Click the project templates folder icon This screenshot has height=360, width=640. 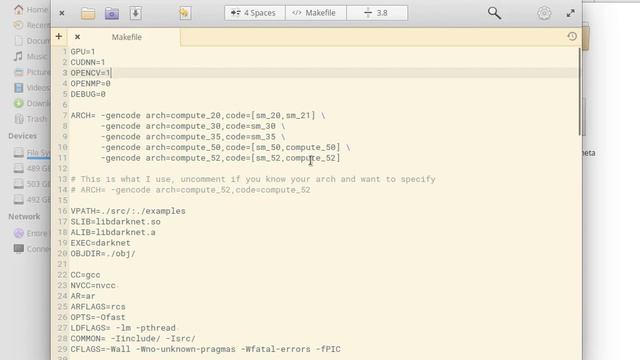pos(112,13)
